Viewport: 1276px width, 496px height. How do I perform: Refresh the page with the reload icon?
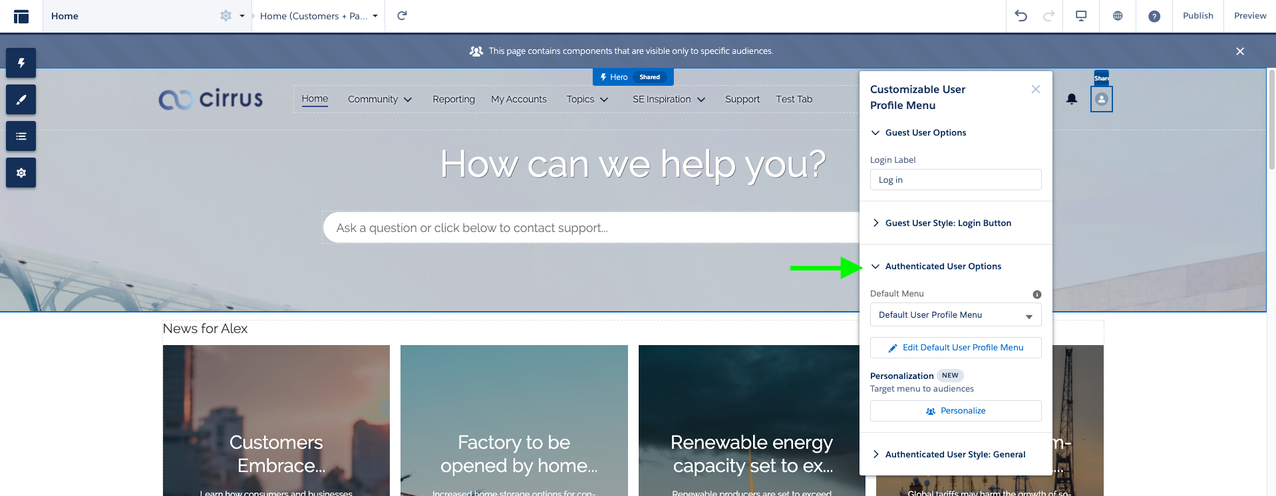pos(402,16)
